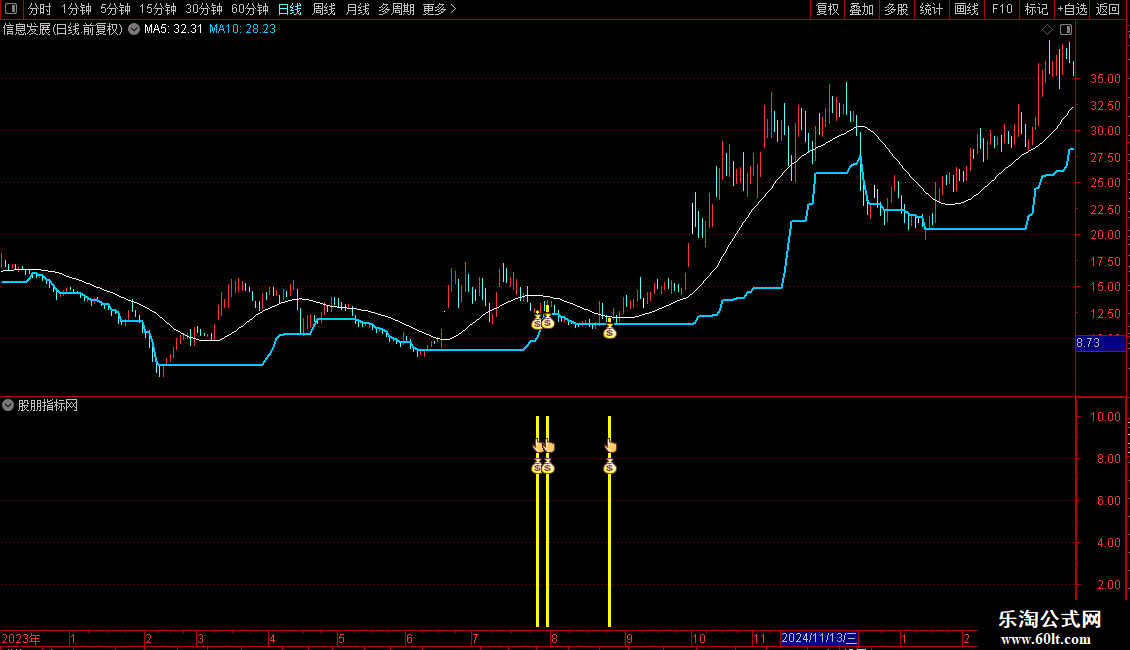
Task: Click month 10 on the time axis
Action: tap(698, 638)
